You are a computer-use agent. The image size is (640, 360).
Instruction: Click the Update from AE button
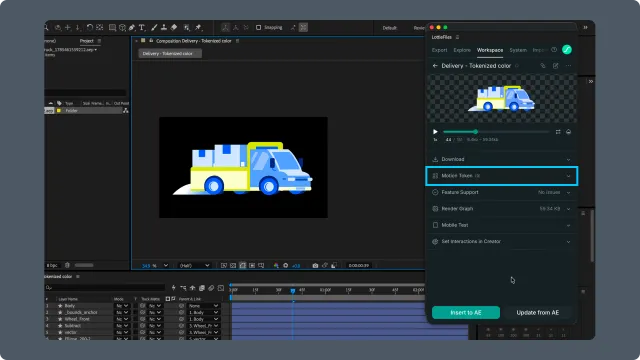(538, 313)
